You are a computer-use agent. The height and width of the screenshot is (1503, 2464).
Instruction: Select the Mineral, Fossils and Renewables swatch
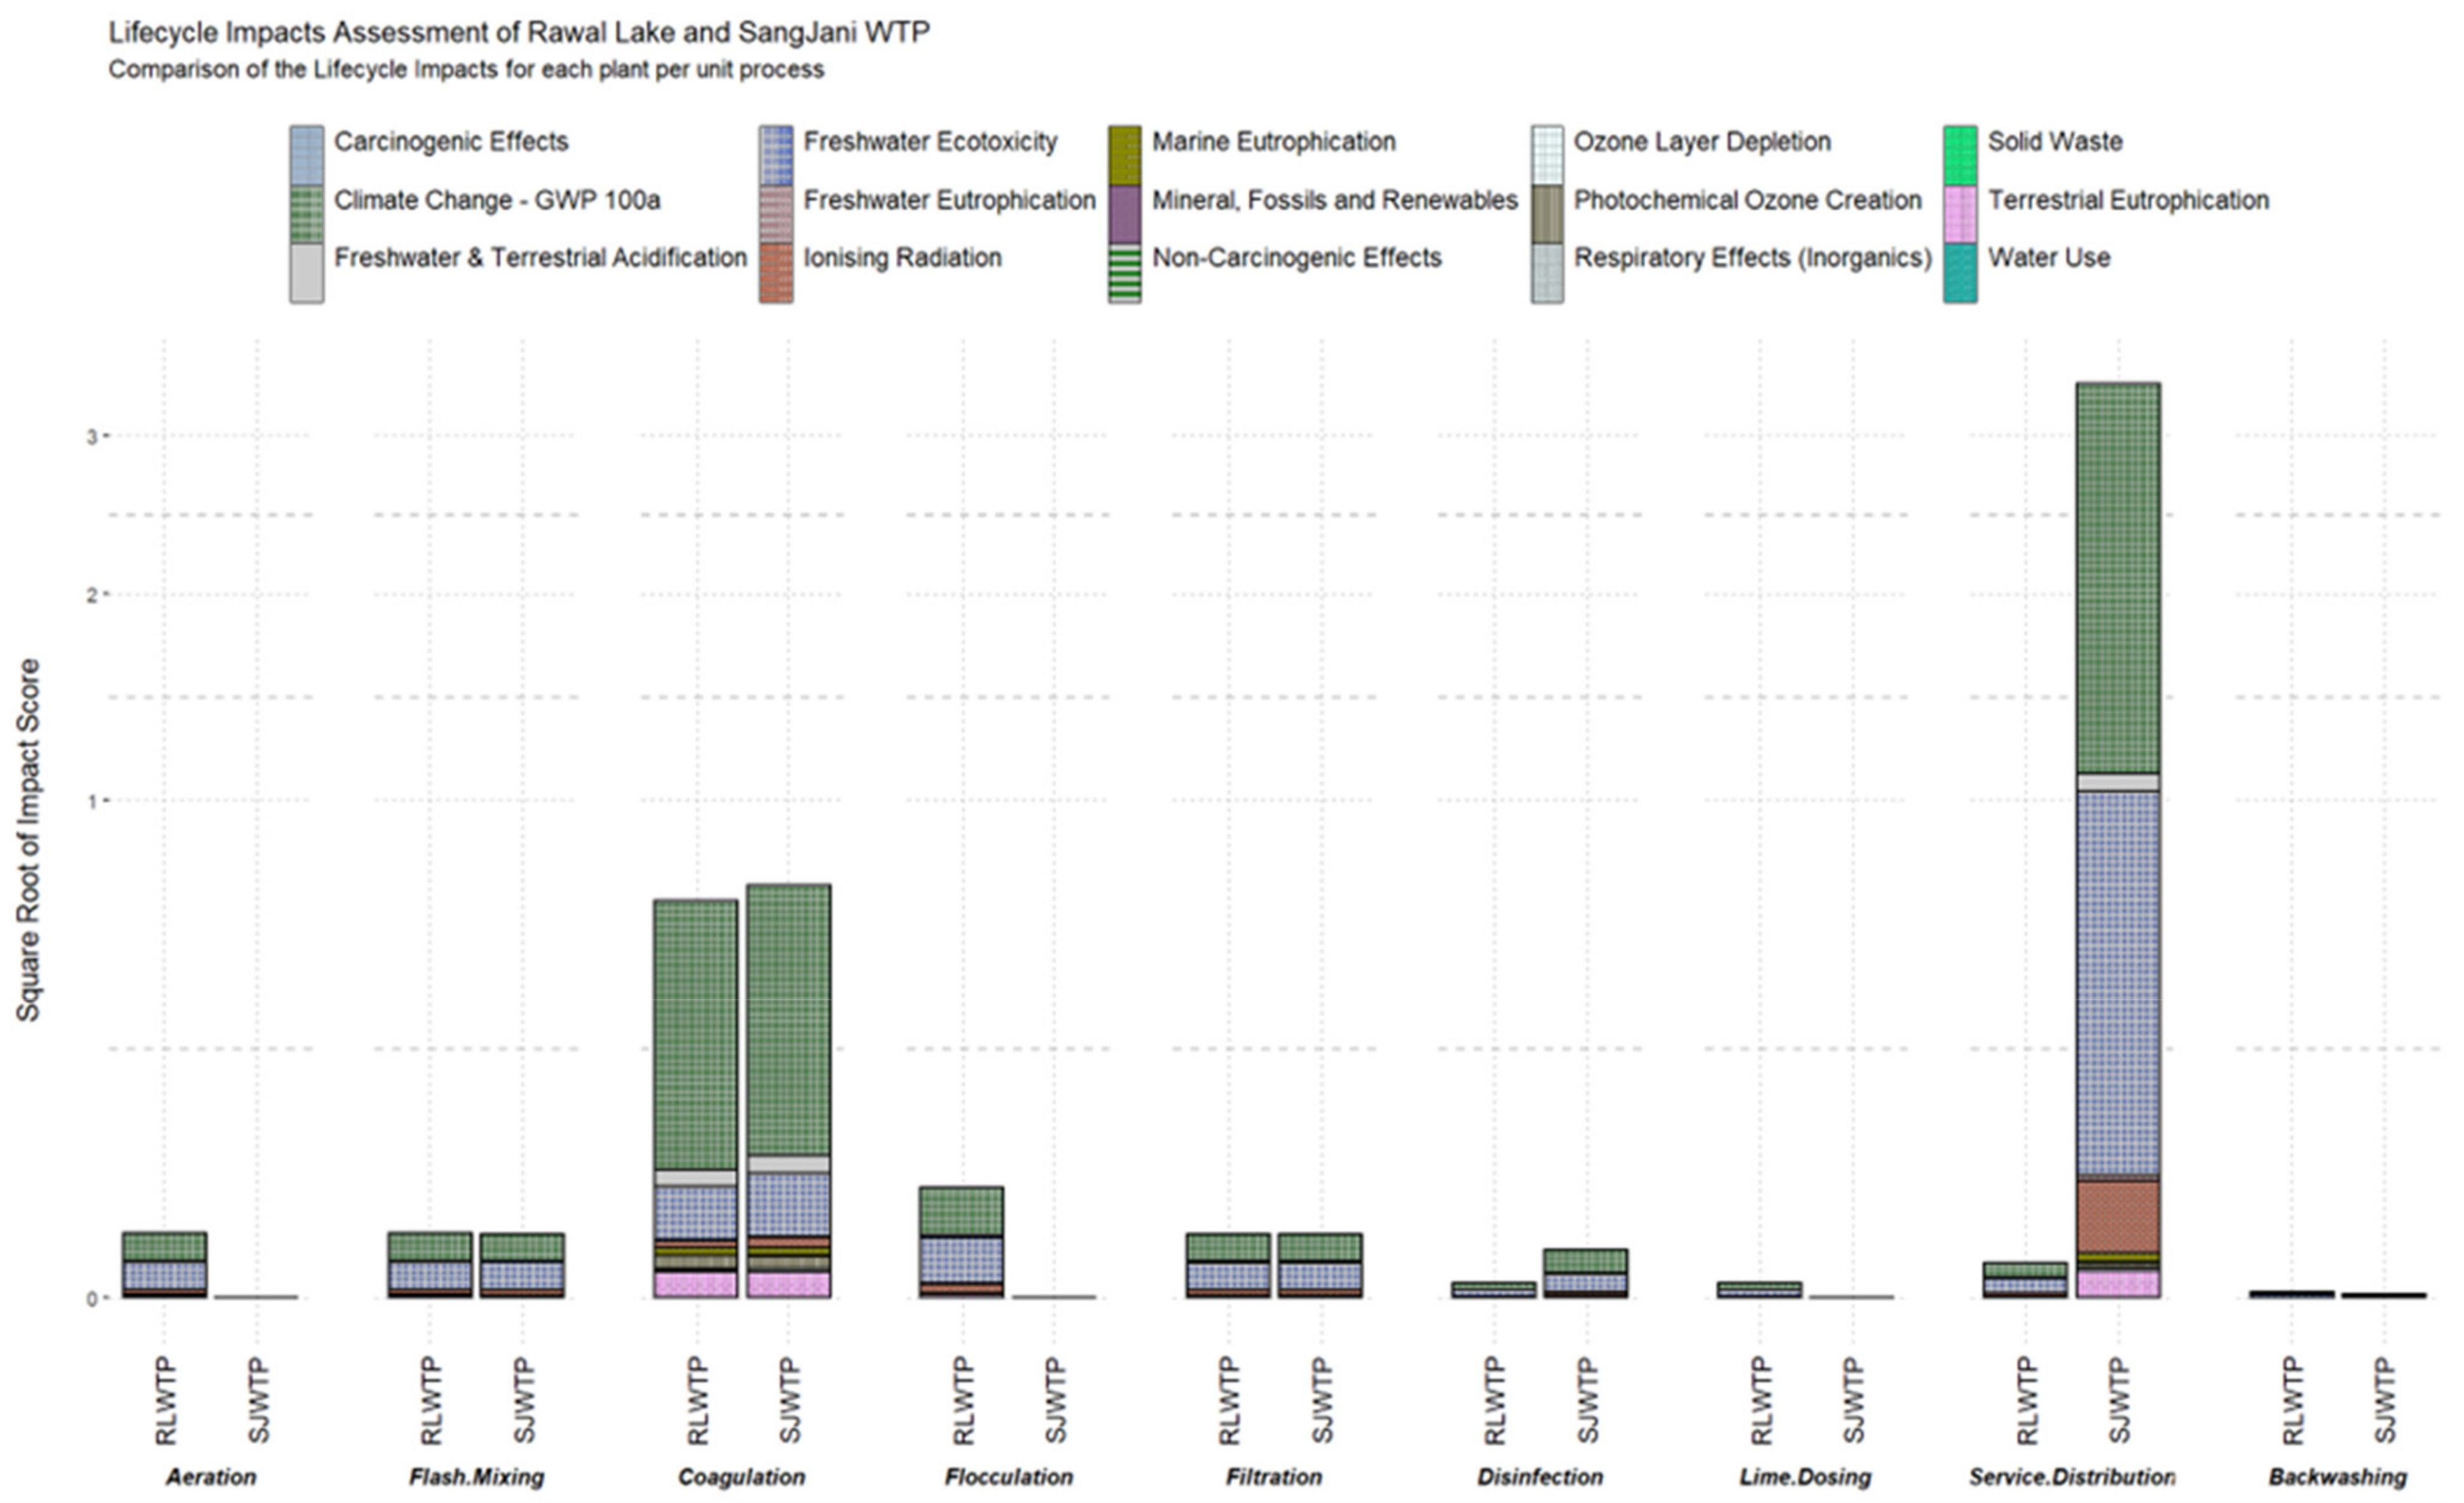click(1124, 214)
